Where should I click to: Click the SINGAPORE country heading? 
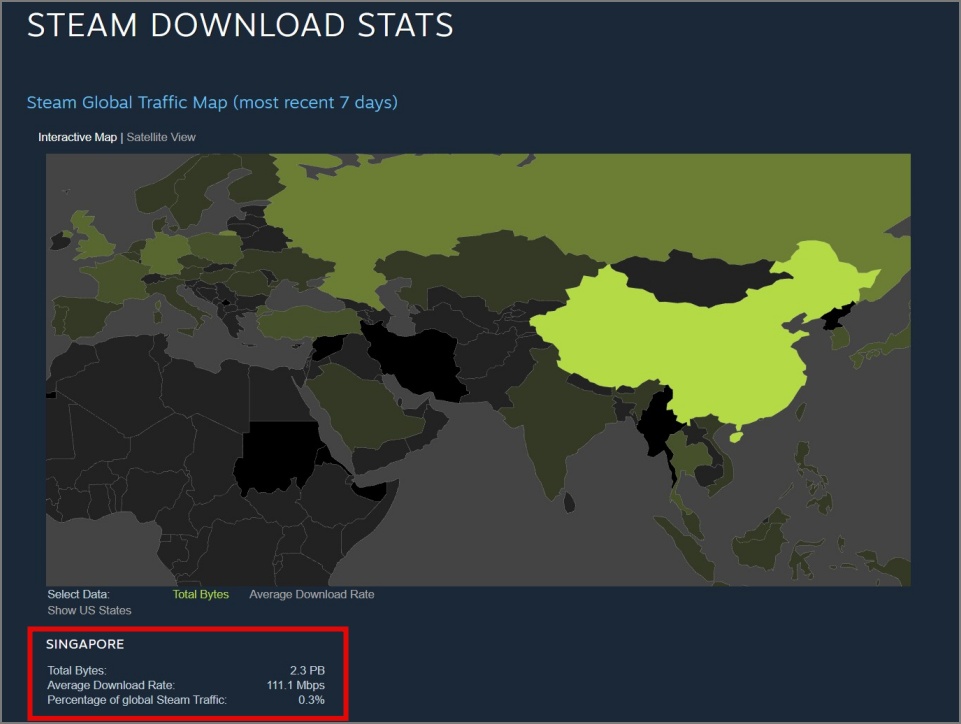(x=85, y=644)
